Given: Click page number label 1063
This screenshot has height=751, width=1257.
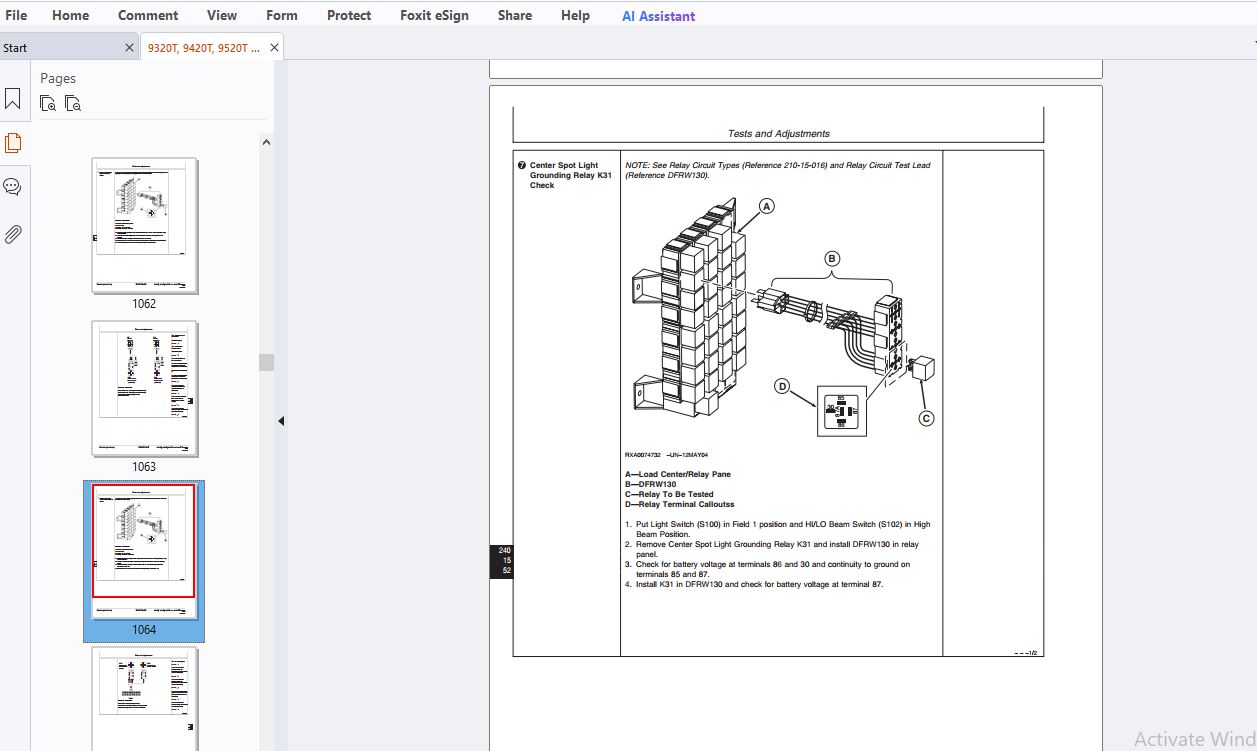Looking at the screenshot, I should coord(144,467).
